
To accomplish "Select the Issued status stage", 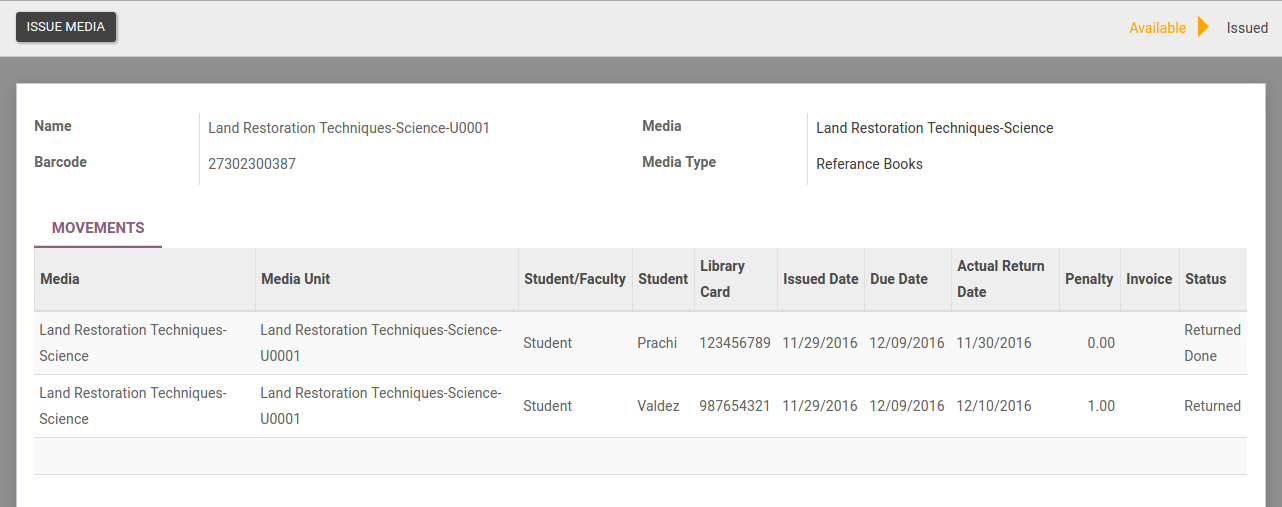I will point(1247,28).
